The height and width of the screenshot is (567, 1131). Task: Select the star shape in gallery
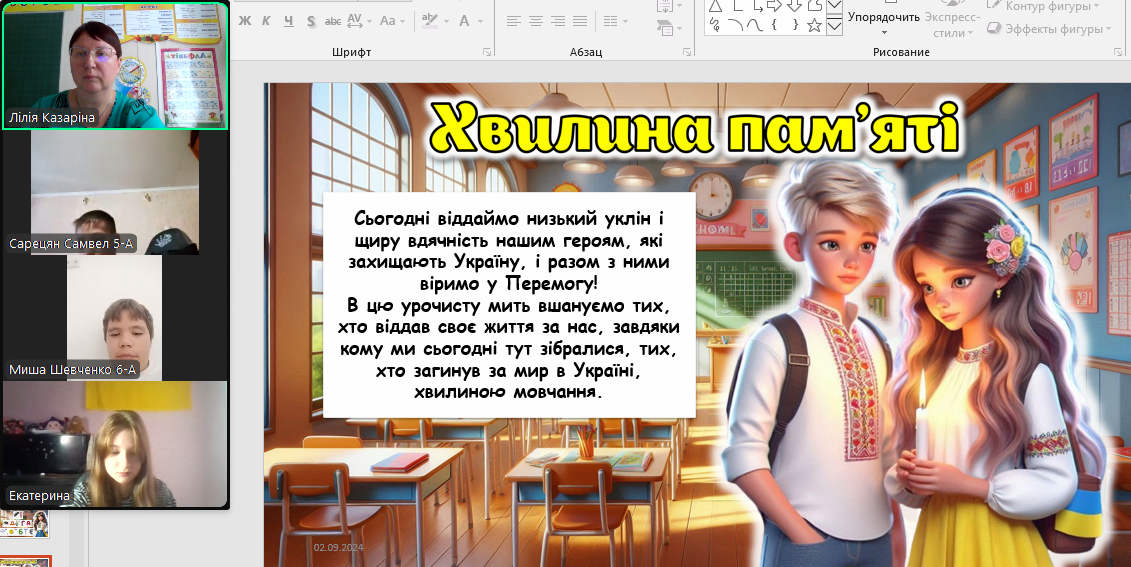pyautogui.click(x=814, y=26)
